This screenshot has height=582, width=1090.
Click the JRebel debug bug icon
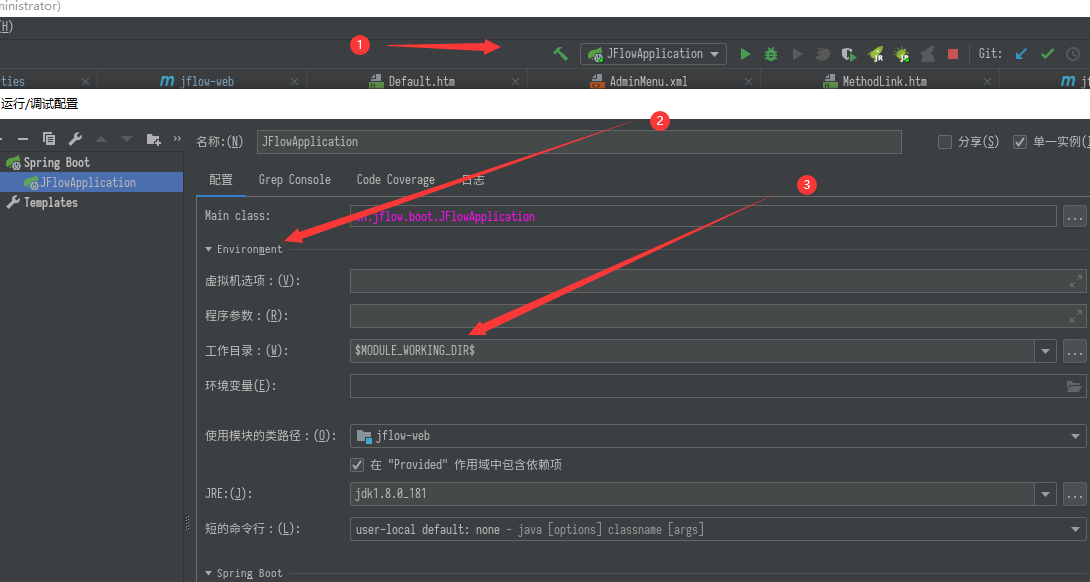pos(901,54)
